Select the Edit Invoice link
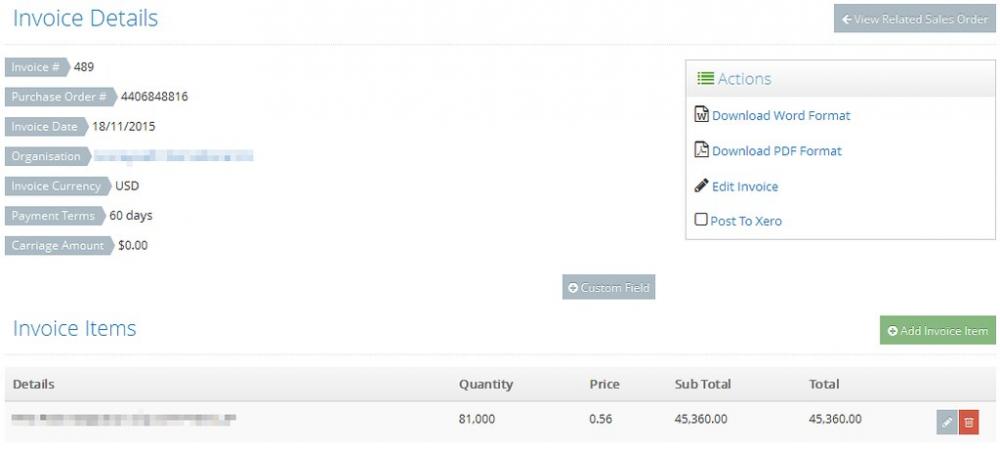 (744, 187)
